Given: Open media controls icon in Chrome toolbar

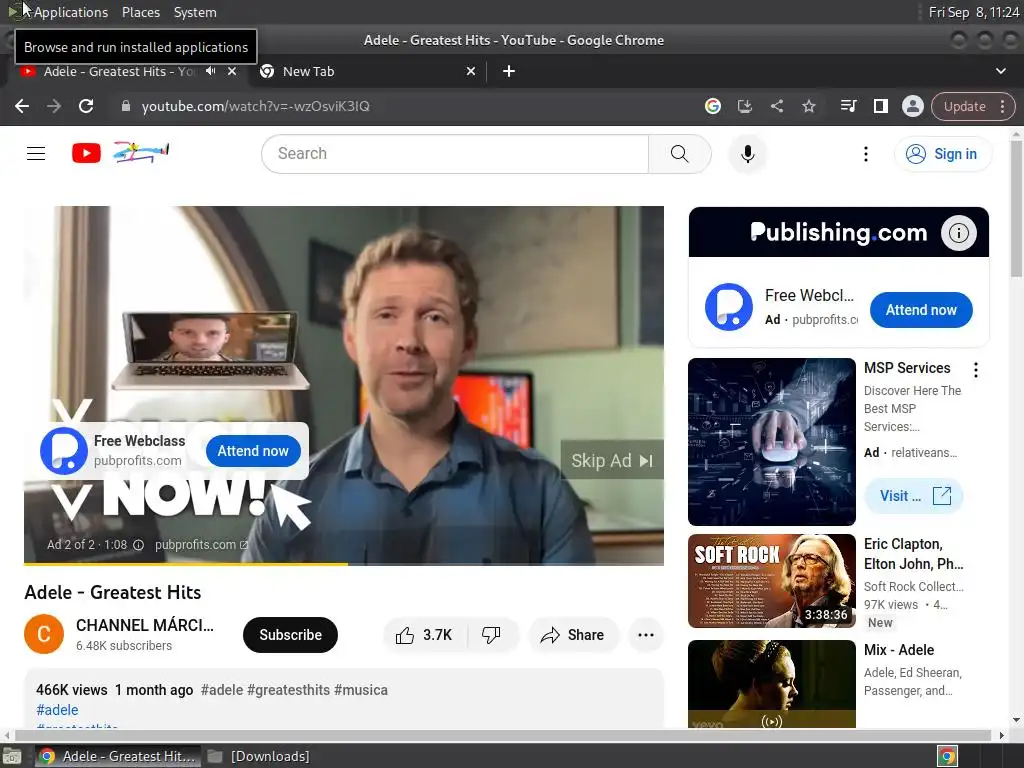Looking at the screenshot, I should click(x=848, y=106).
